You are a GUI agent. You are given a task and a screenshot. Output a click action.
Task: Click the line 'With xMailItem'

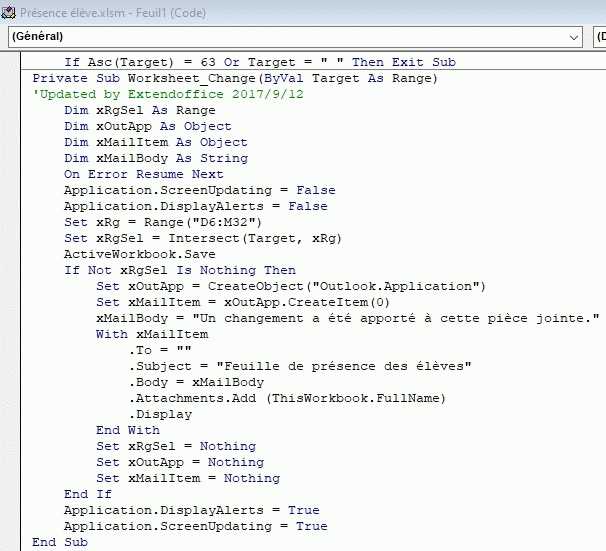point(152,334)
